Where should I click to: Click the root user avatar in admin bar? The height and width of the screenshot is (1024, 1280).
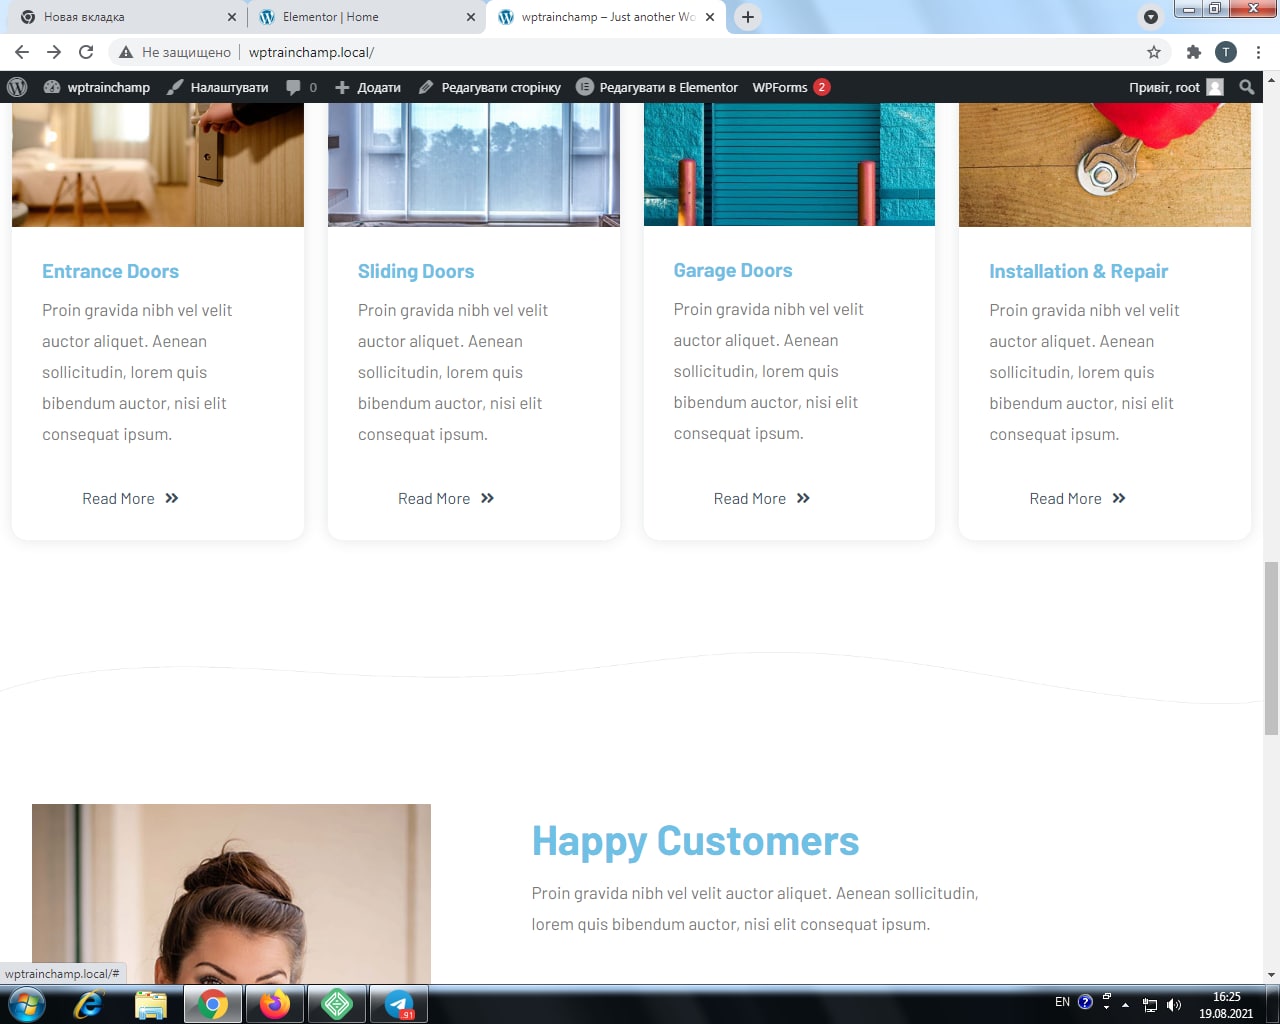1215,87
